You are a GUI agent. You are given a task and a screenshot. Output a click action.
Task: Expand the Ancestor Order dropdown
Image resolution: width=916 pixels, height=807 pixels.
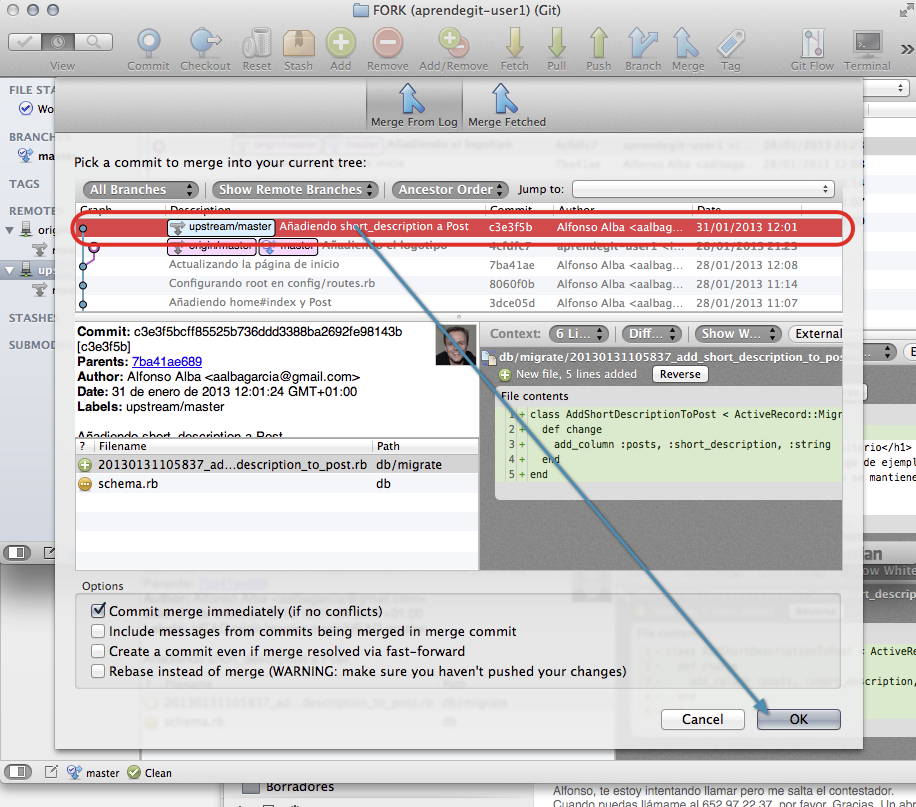point(451,189)
